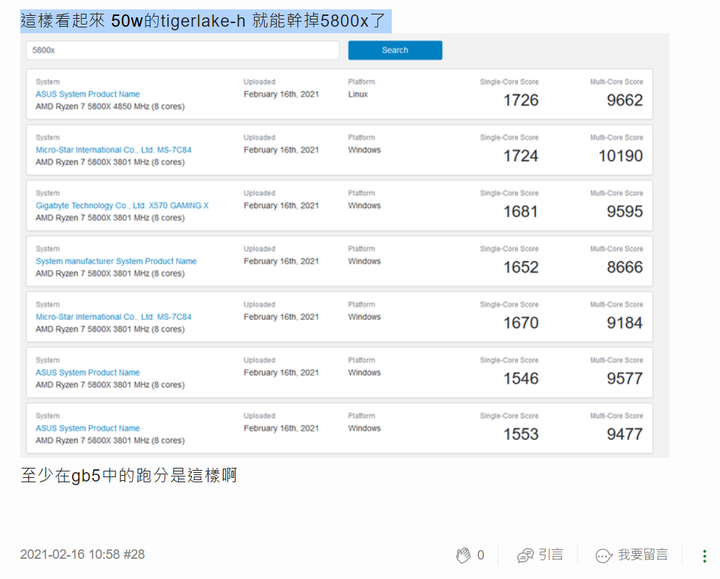720x579 pixels.
Task: Open ASUS System Product Name link scoring 9577
Action: tap(88, 372)
